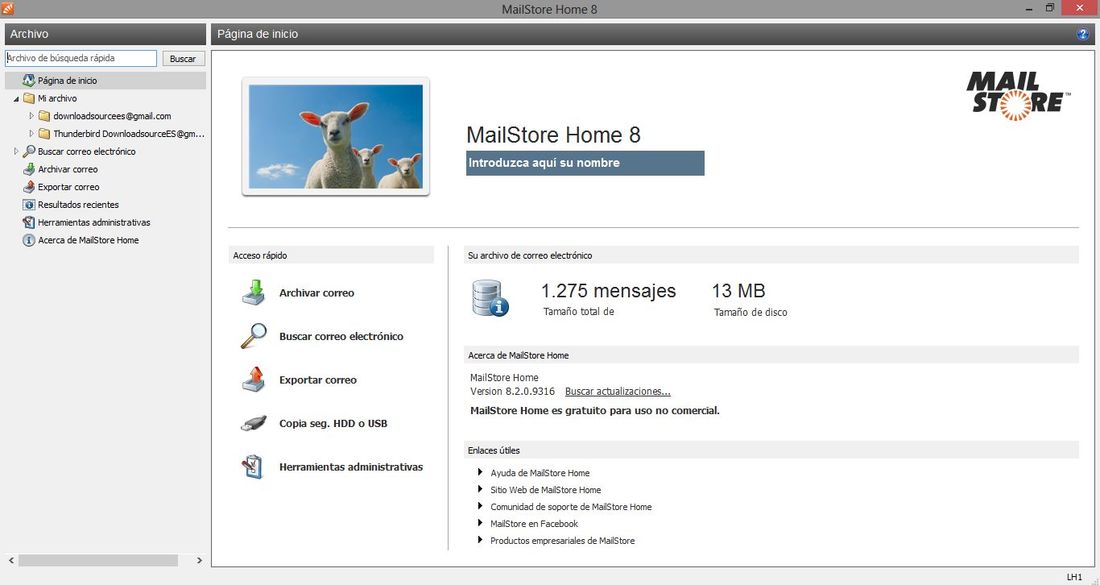
Task: Click the sheep profile picture
Action: (x=336, y=136)
